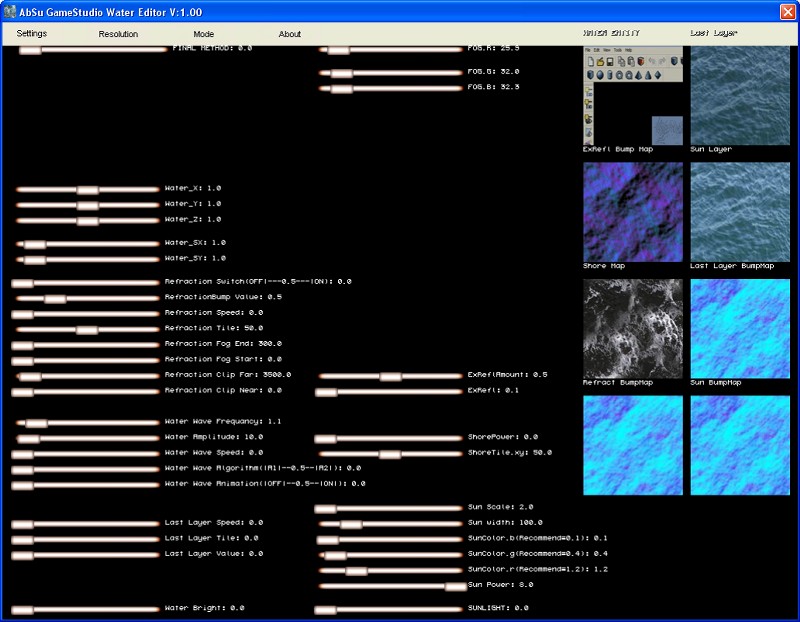Click the SunColor.r slider handle

tap(357, 570)
